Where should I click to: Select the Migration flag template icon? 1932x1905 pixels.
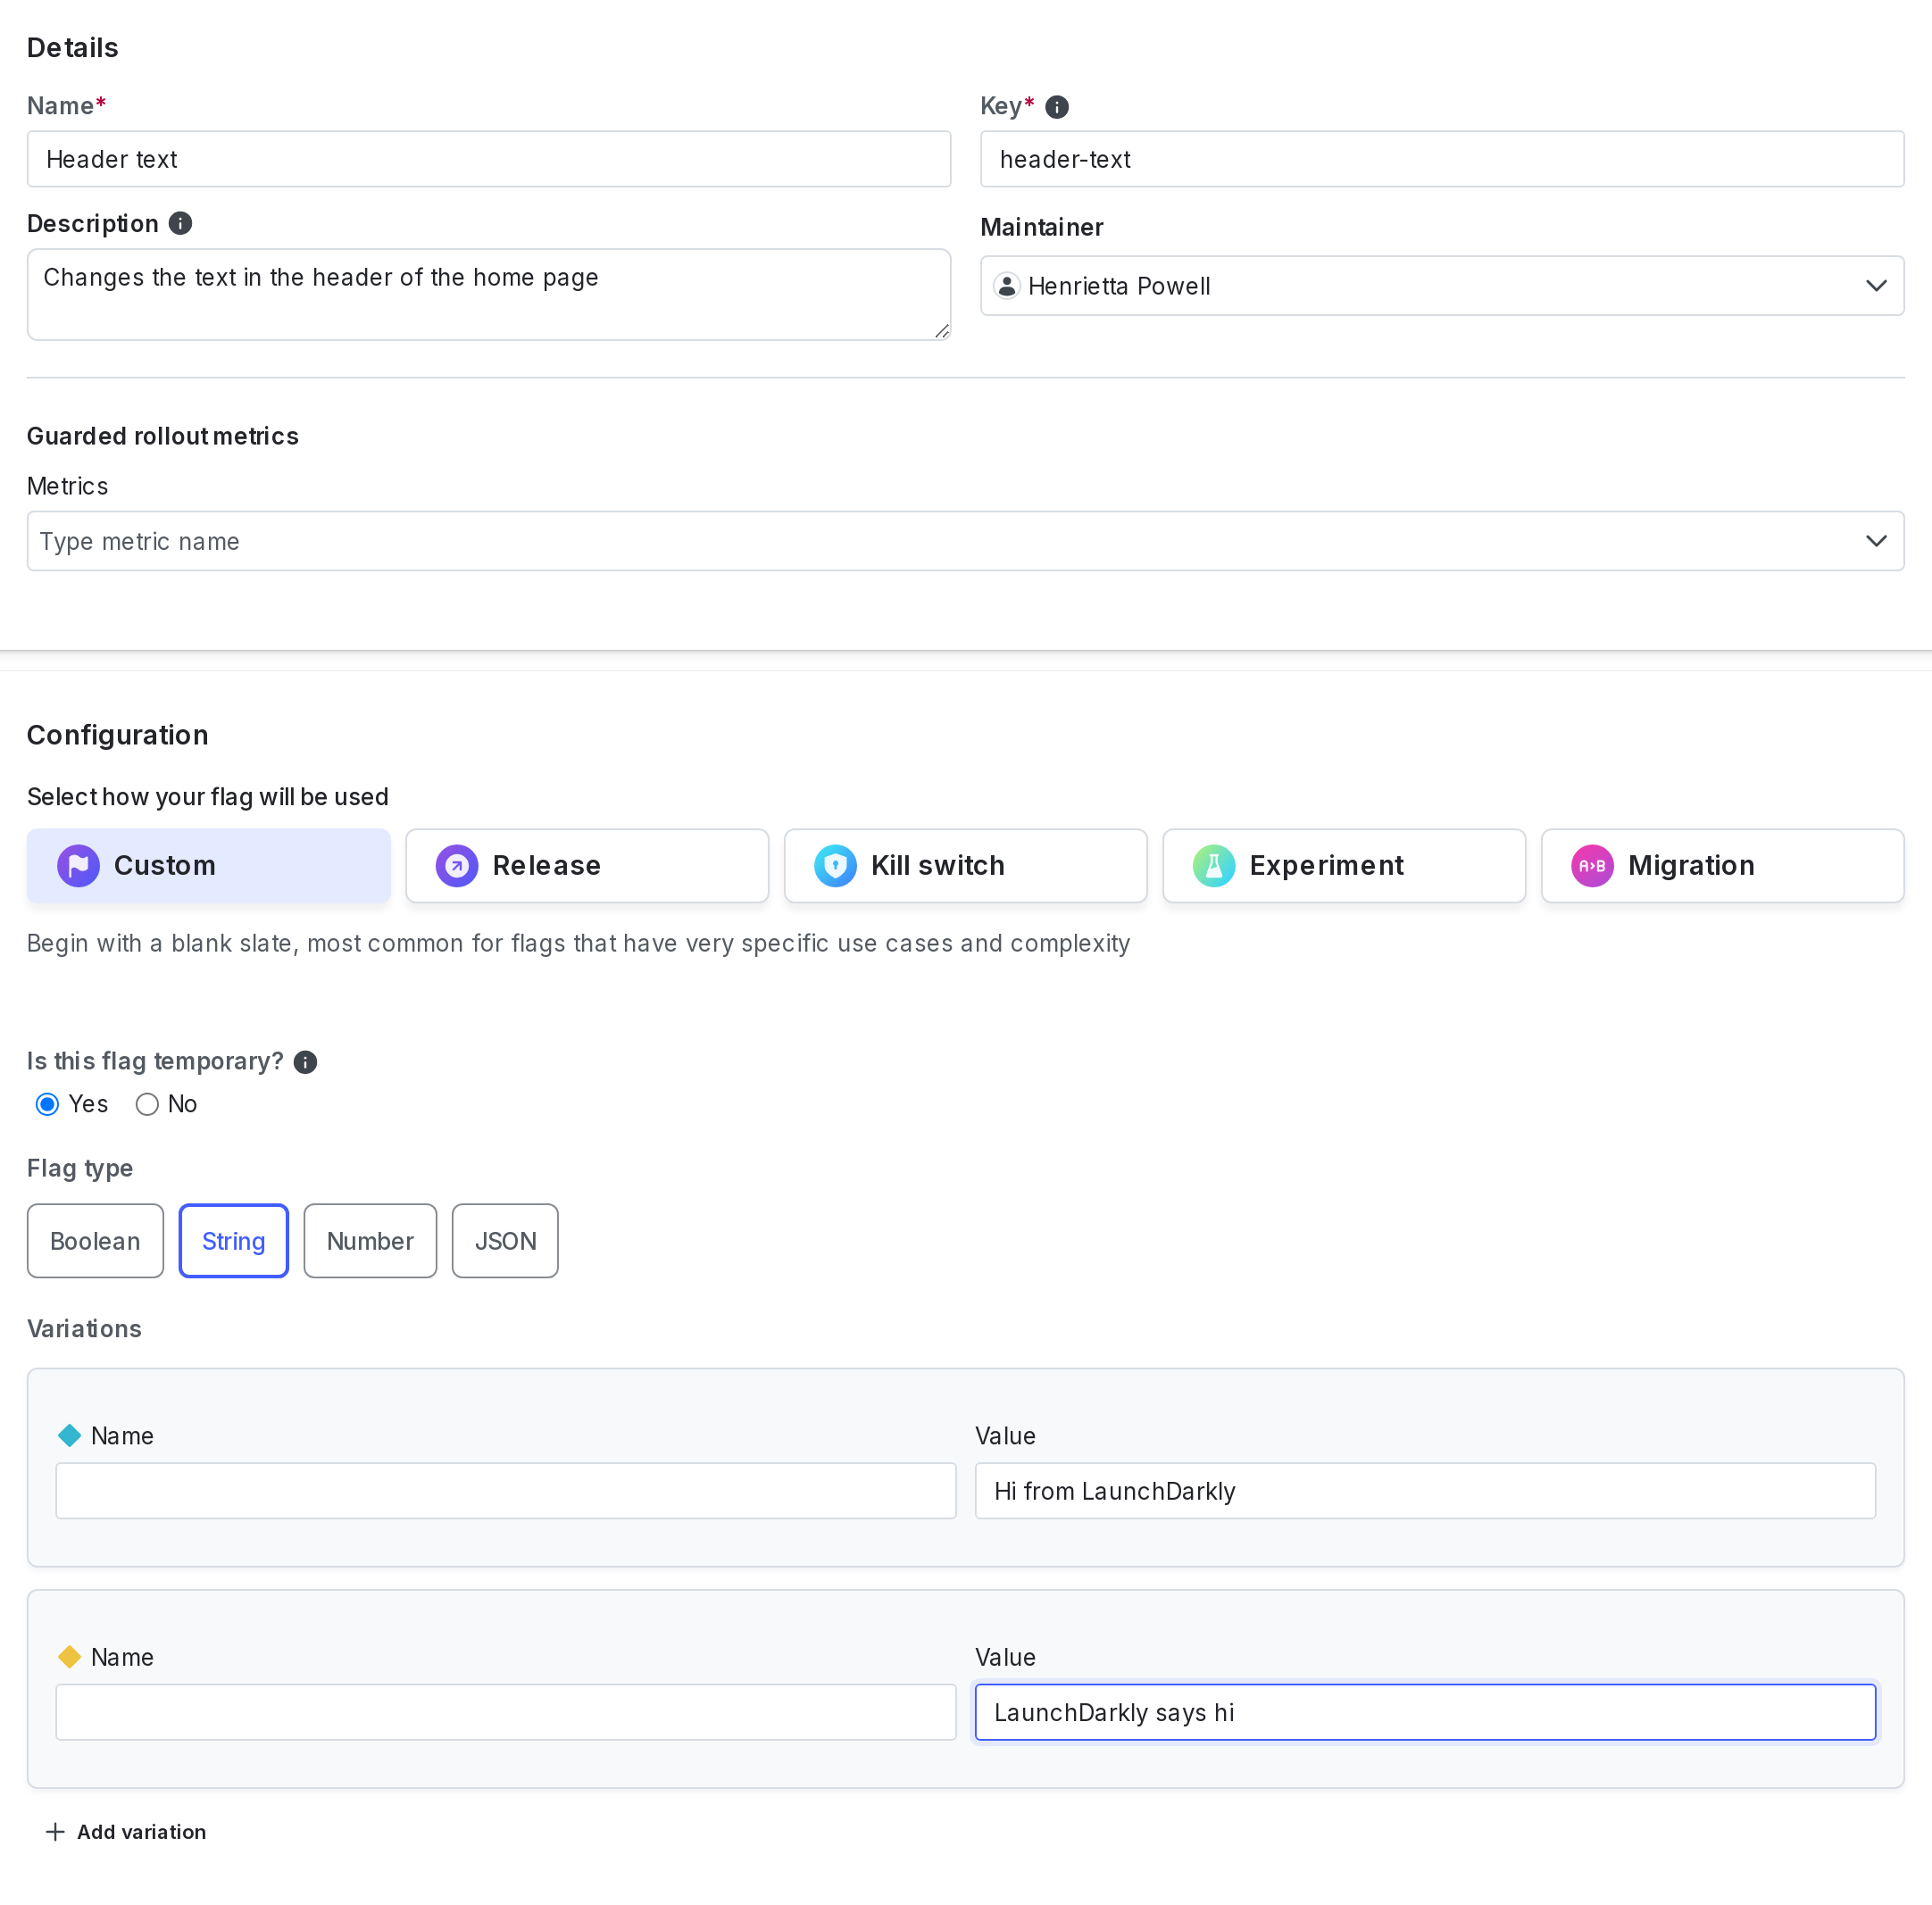click(1592, 865)
